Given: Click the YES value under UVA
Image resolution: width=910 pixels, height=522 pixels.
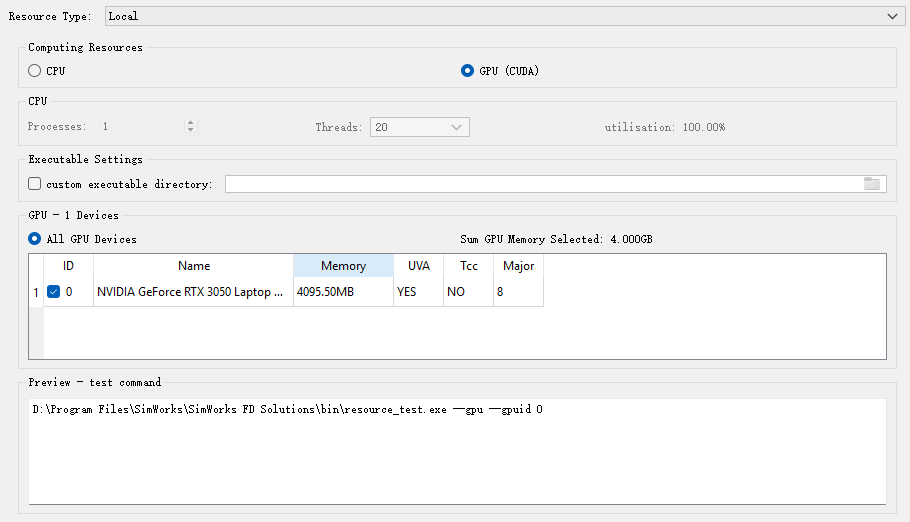Looking at the screenshot, I should (x=418, y=291).
